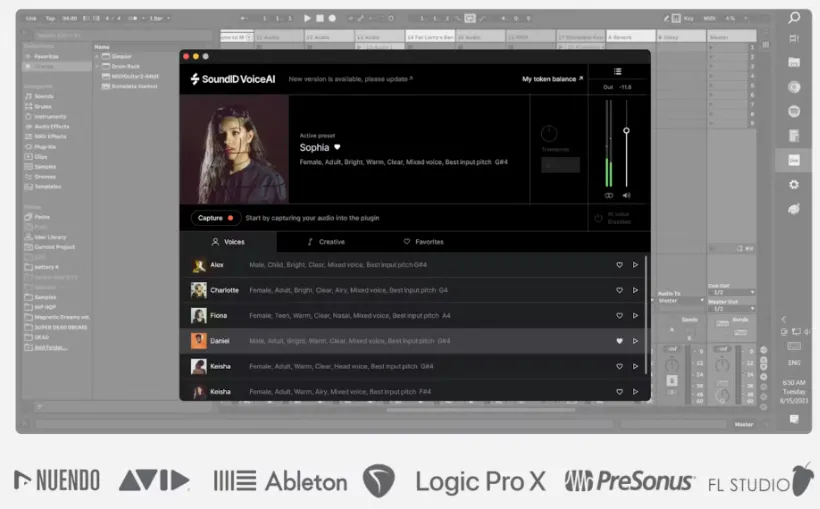Open the SoundID VoiceAI list menu icon
This screenshot has width=820, height=509.
pos(618,72)
